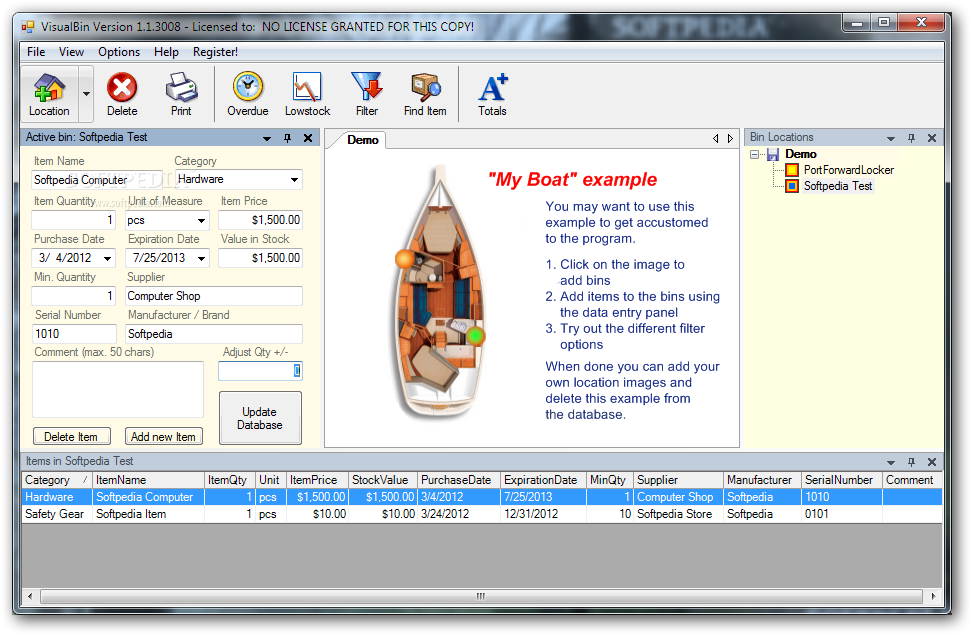The height and width of the screenshot is (635, 972).
Task: Click the Item Quantity field
Action: coord(74,220)
